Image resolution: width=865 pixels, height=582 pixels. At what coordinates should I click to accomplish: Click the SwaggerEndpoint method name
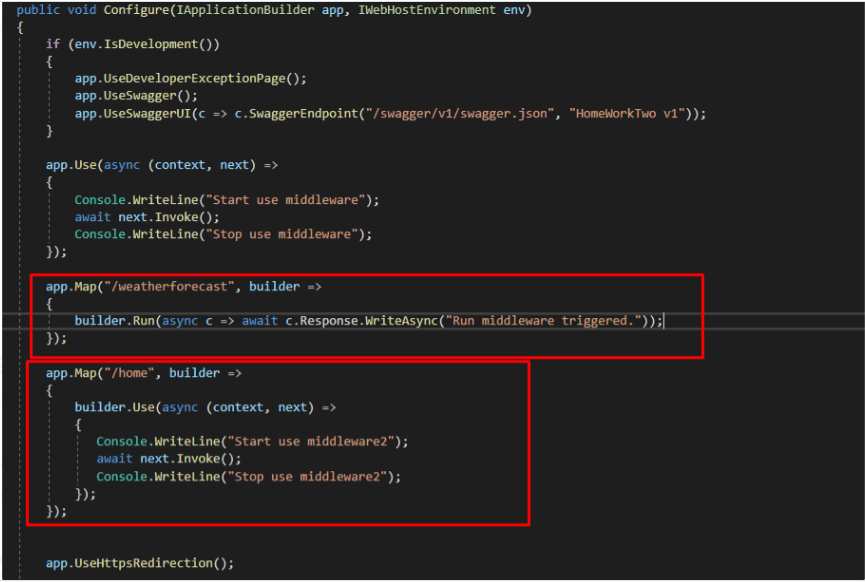pos(303,114)
